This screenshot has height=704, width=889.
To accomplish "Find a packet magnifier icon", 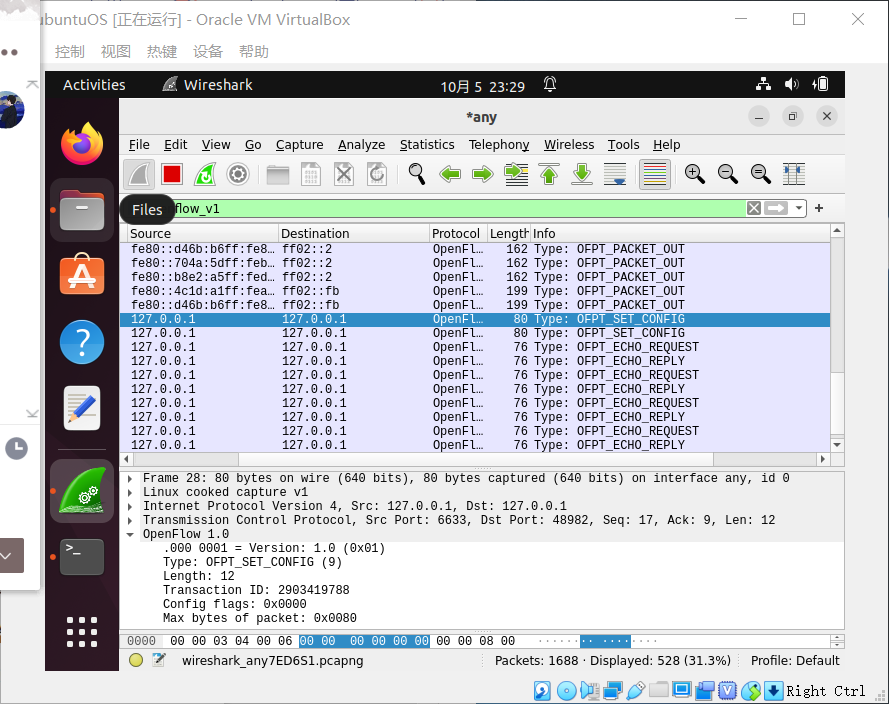I will [417, 174].
